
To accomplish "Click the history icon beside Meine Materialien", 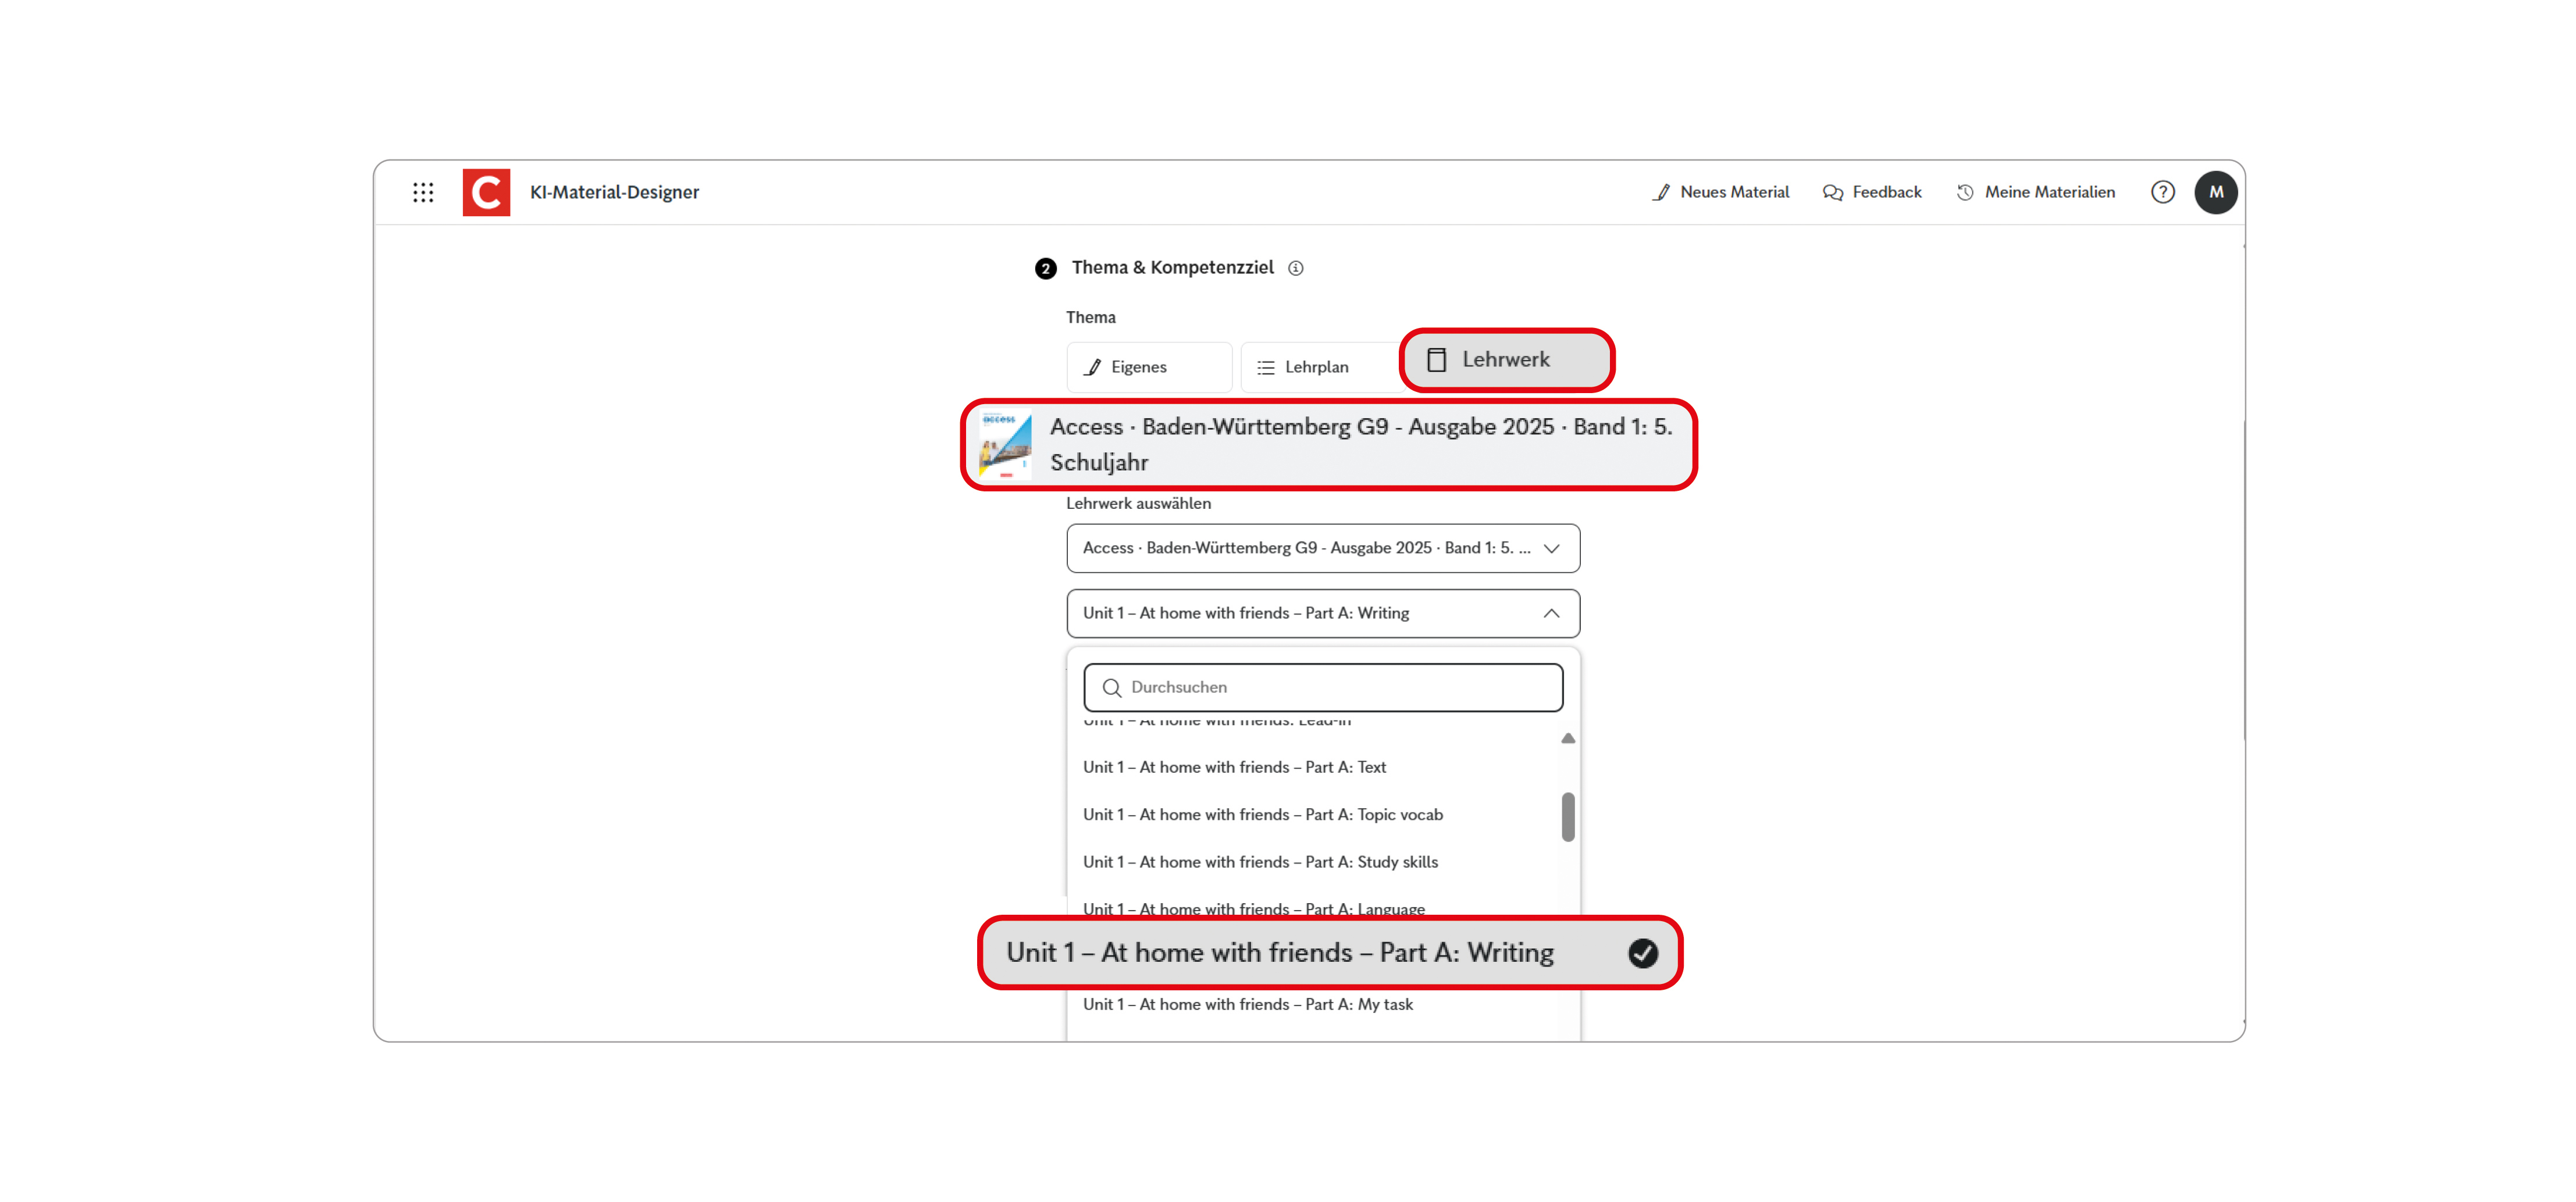I will [1964, 192].
